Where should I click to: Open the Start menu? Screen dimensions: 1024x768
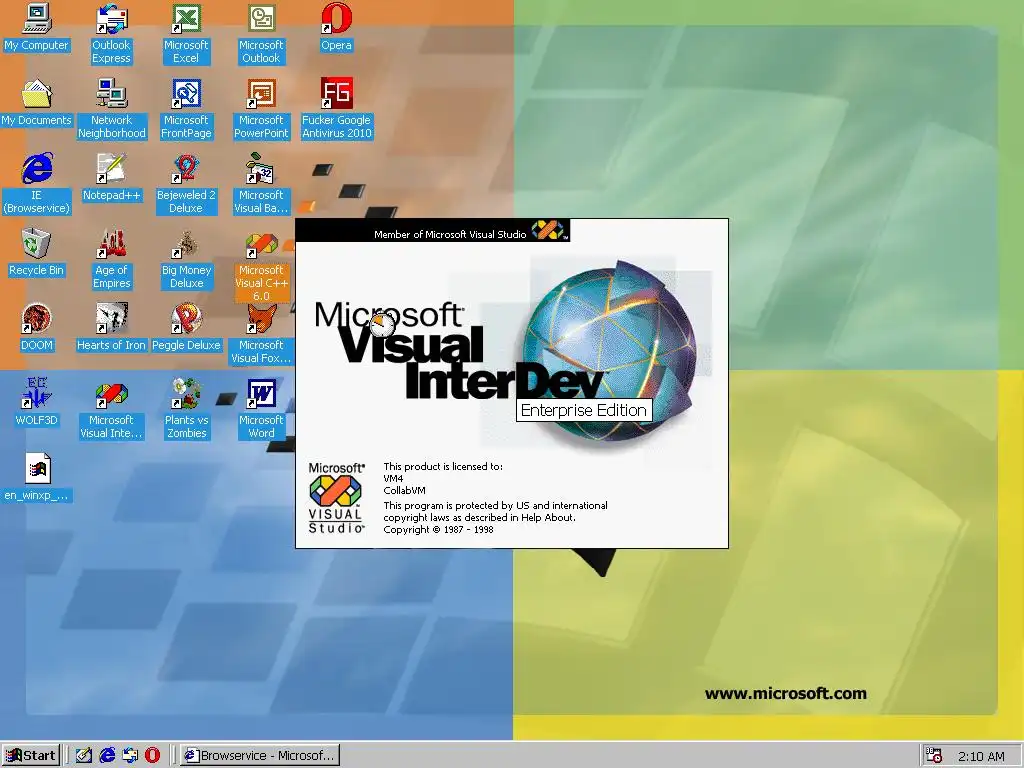pyautogui.click(x=31, y=756)
